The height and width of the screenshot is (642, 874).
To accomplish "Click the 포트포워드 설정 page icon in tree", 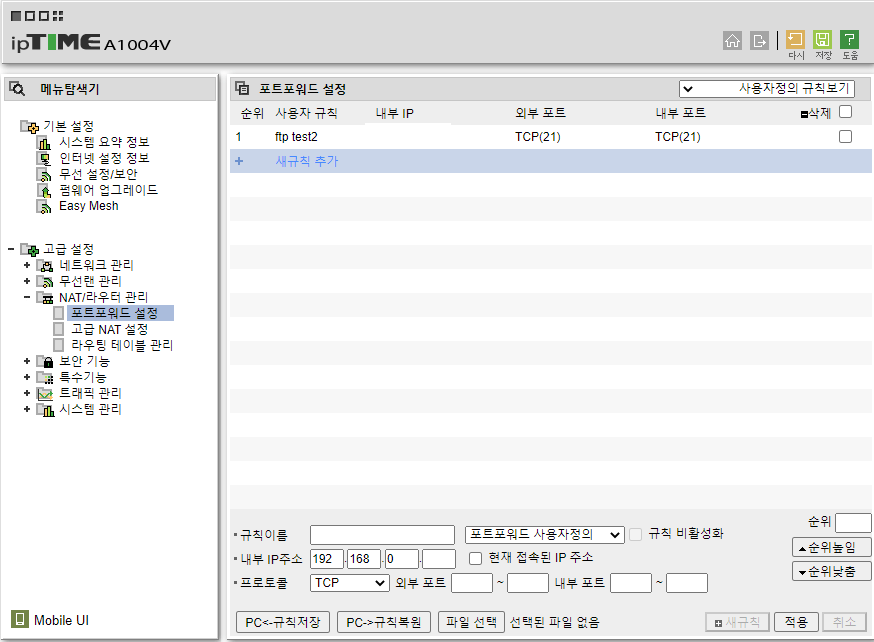I will pyautogui.click(x=59, y=313).
